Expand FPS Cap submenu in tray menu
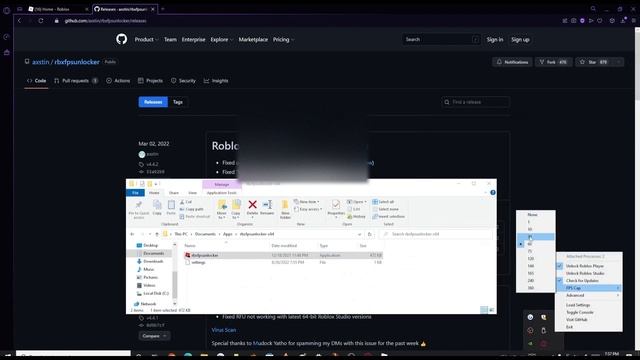 589,288
